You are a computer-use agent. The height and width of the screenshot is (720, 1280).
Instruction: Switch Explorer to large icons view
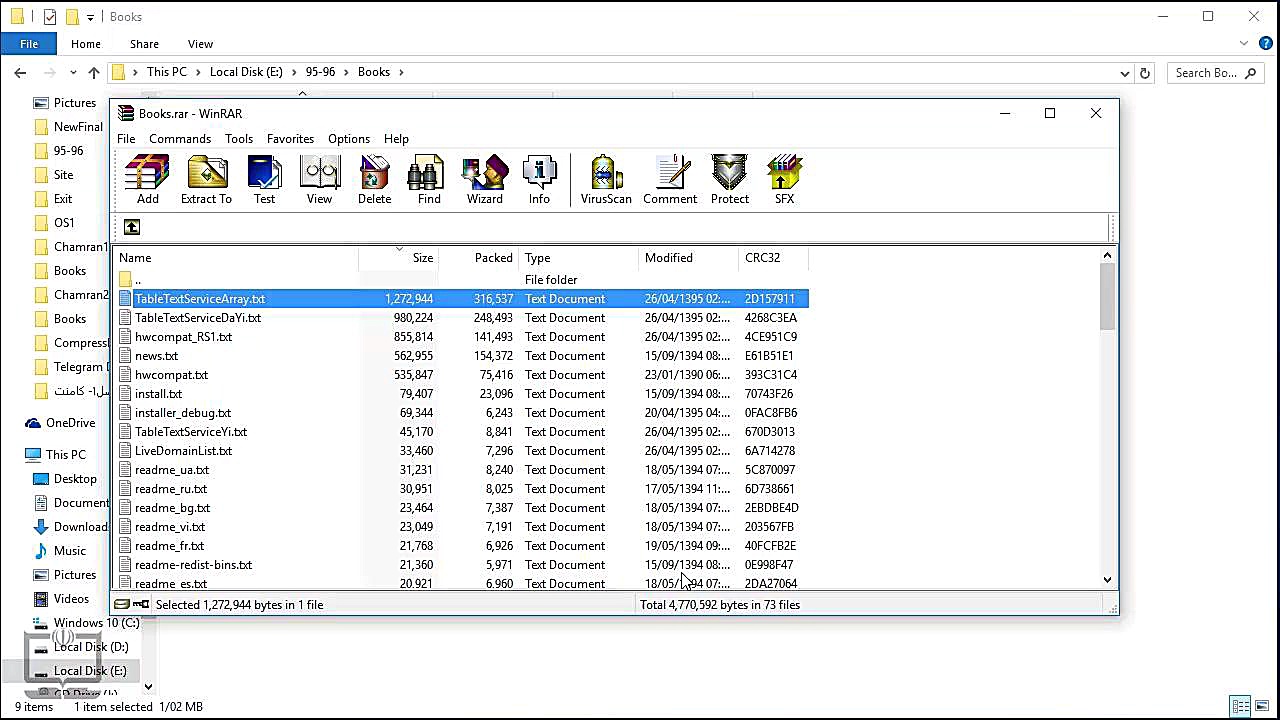pos(1262,707)
